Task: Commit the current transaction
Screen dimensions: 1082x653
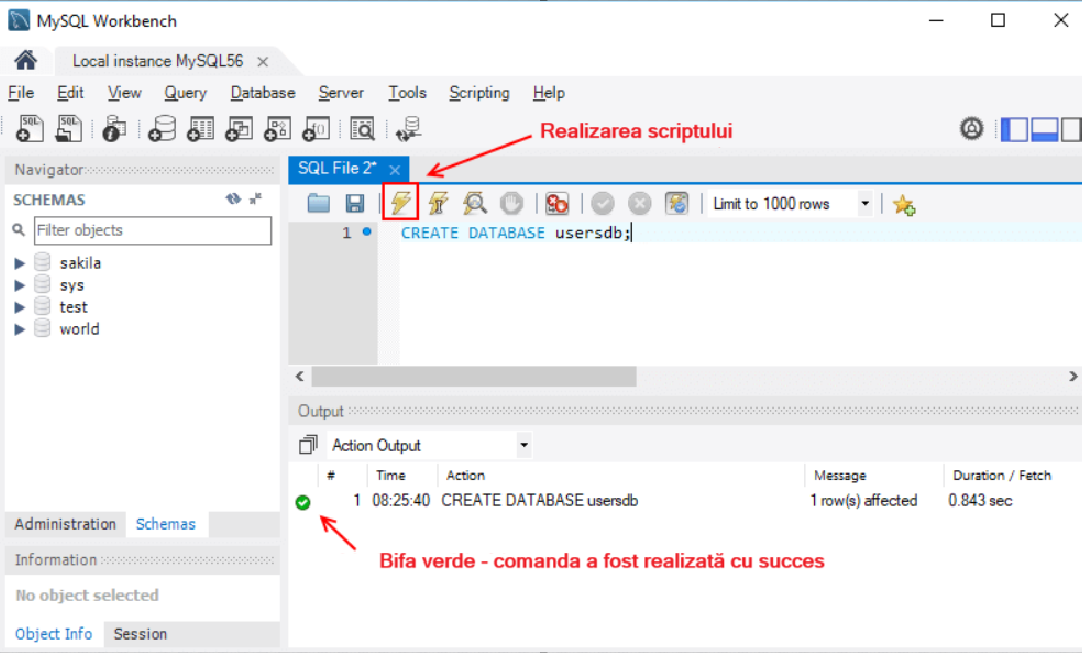Action: tap(602, 204)
